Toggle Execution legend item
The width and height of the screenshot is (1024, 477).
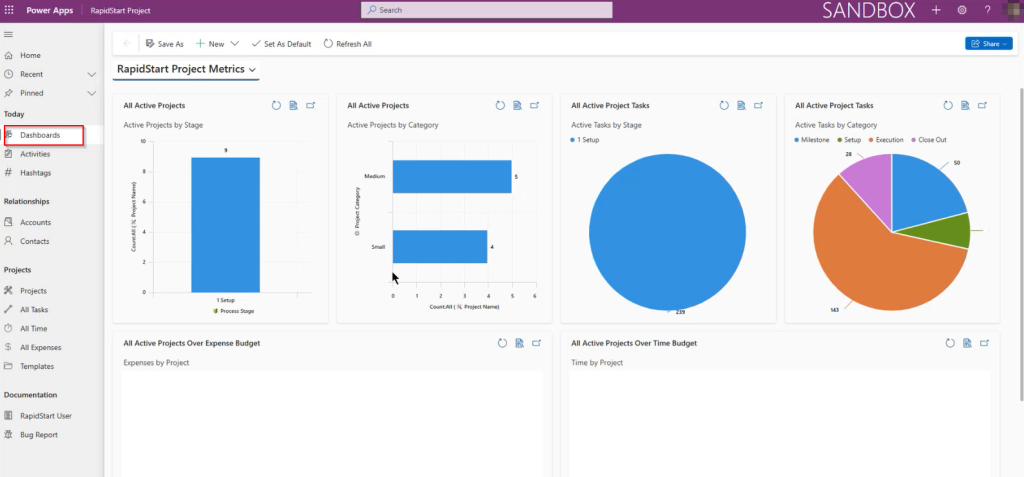click(x=886, y=140)
